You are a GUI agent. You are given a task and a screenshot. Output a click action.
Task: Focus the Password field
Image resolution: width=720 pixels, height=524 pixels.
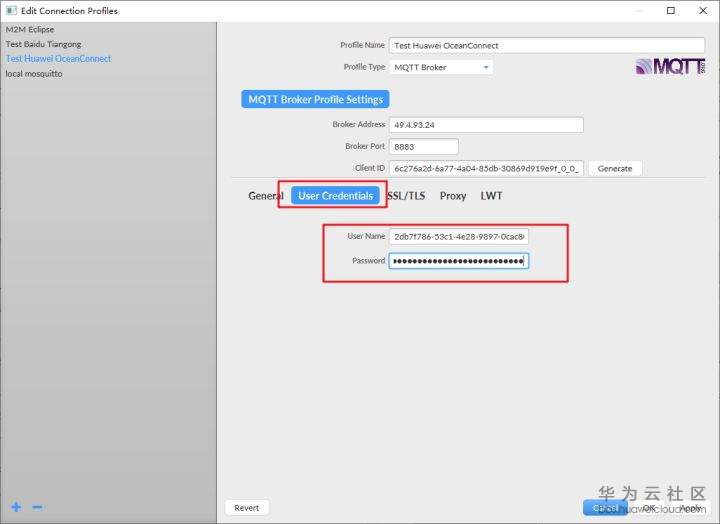click(x=459, y=261)
